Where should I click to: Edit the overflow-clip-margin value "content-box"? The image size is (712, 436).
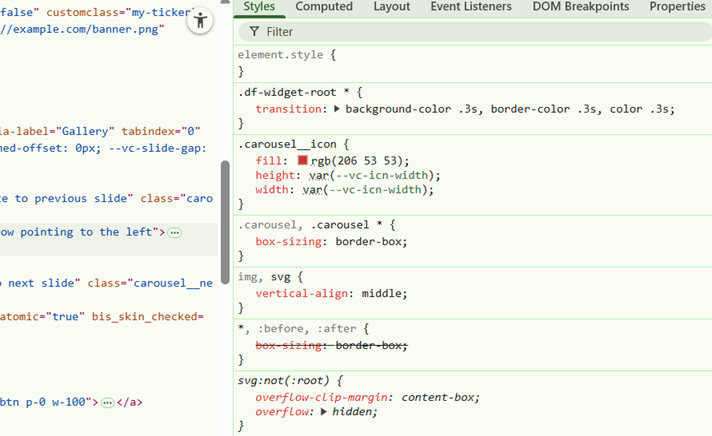coord(440,397)
